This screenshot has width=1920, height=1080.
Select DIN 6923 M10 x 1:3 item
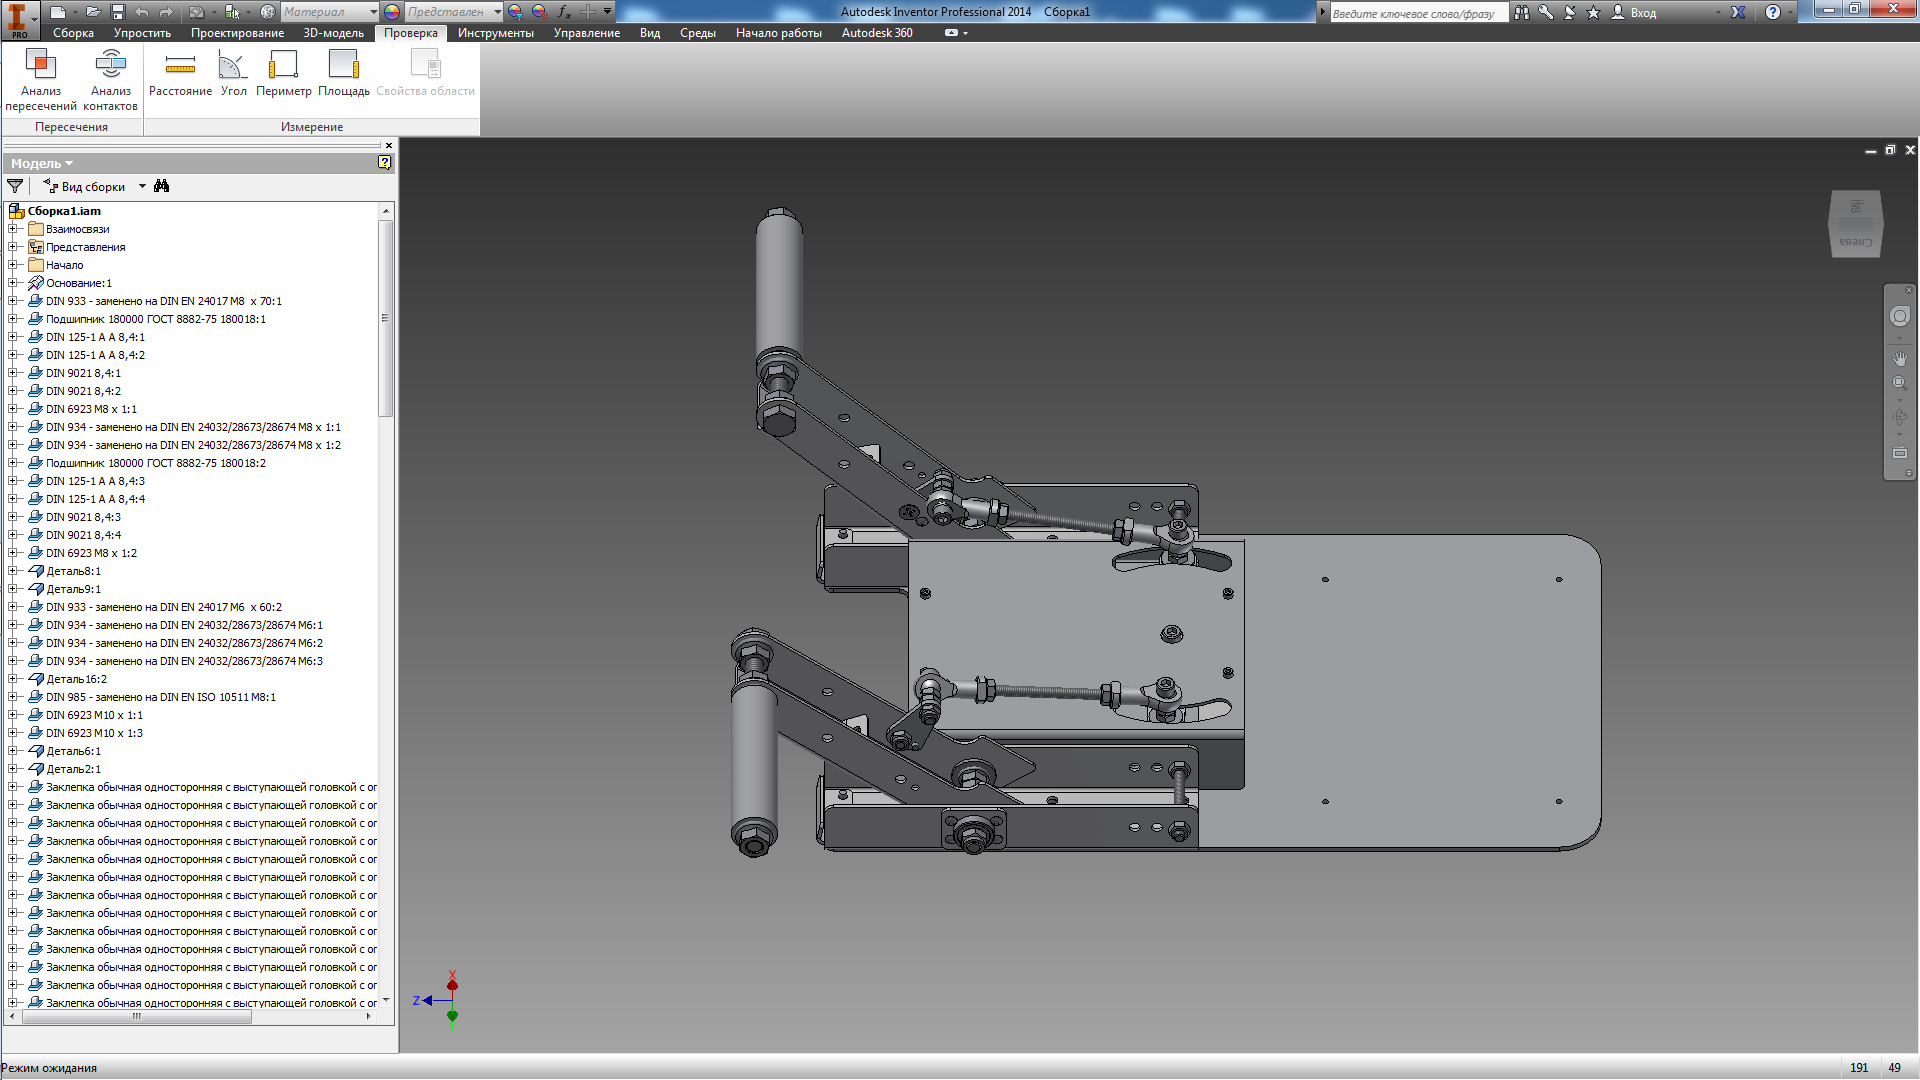tap(94, 733)
